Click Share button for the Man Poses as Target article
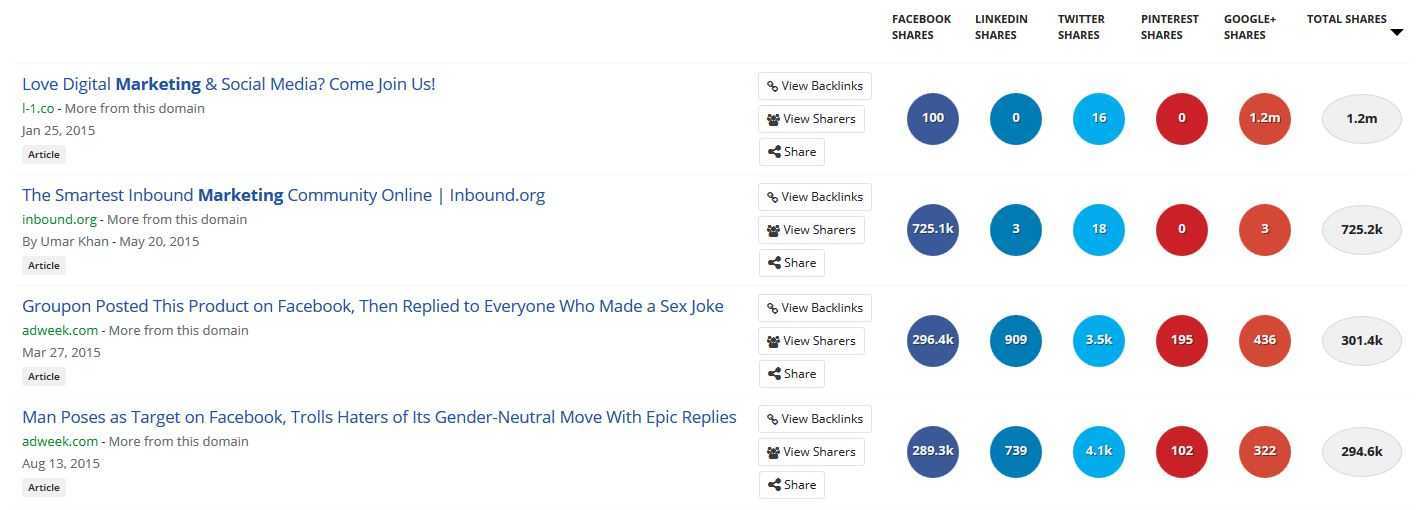This screenshot has width=1421, height=510. click(791, 485)
